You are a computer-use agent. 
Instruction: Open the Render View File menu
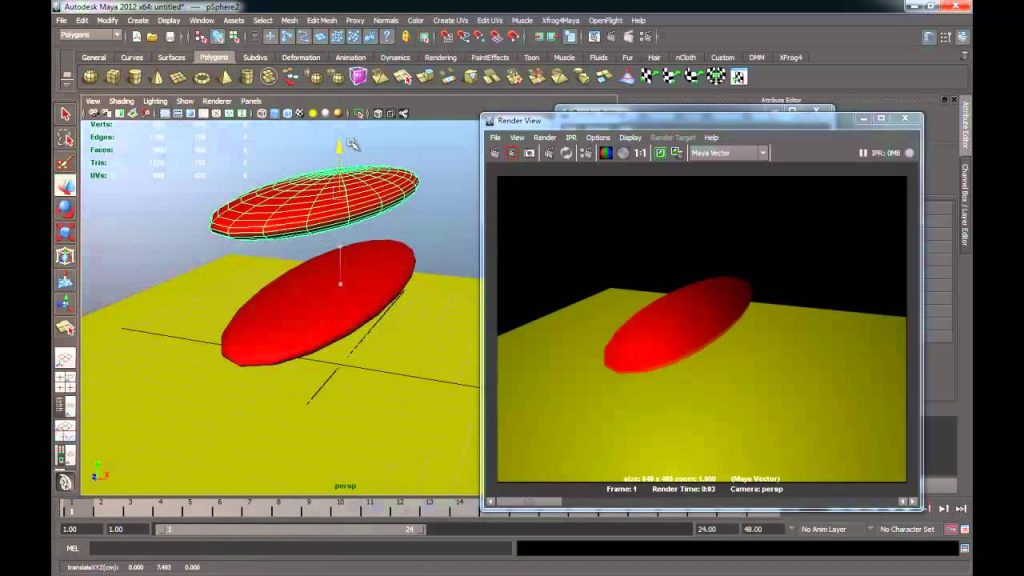click(495, 138)
